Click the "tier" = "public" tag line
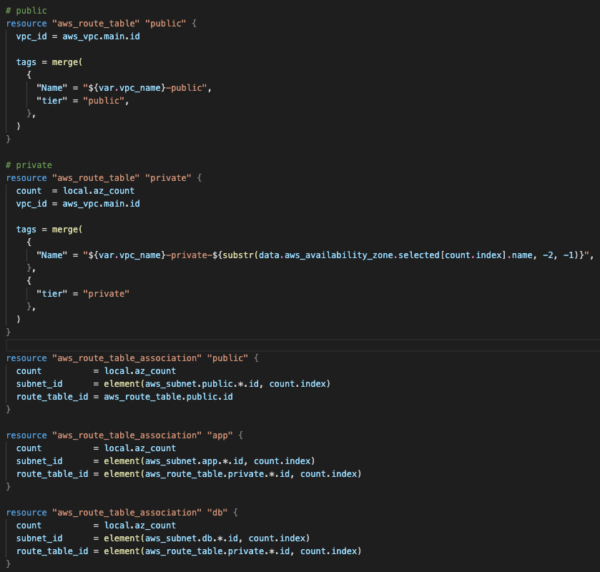600x572 pixels. point(82,100)
